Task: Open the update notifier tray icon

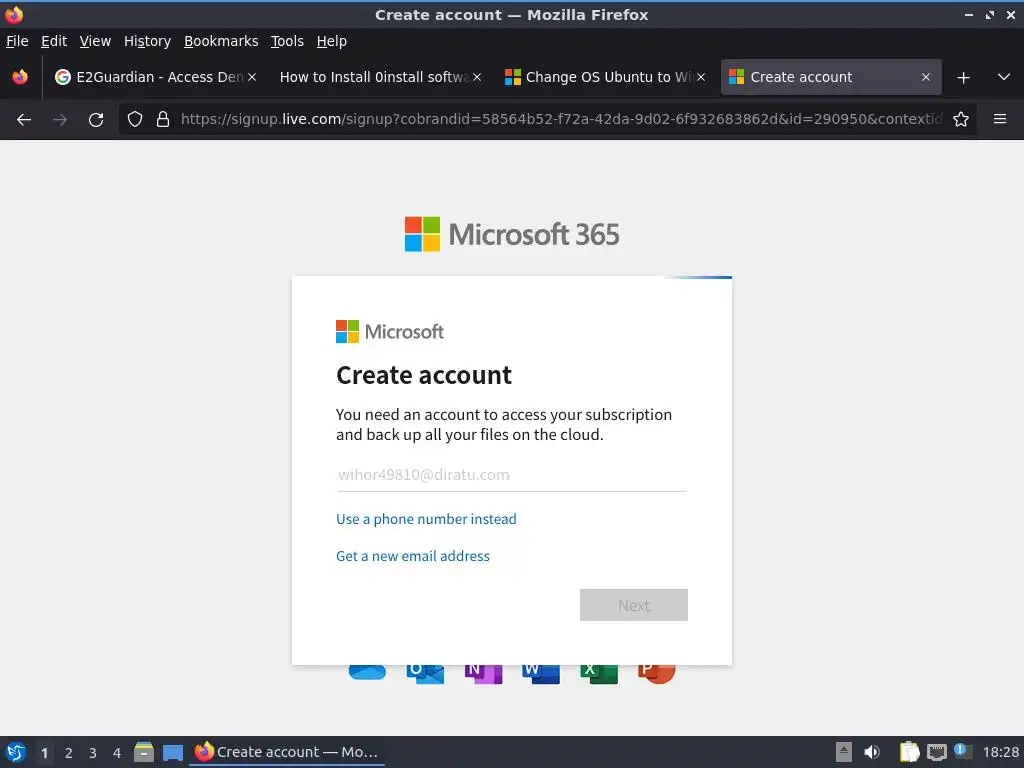Action: [963, 751]
